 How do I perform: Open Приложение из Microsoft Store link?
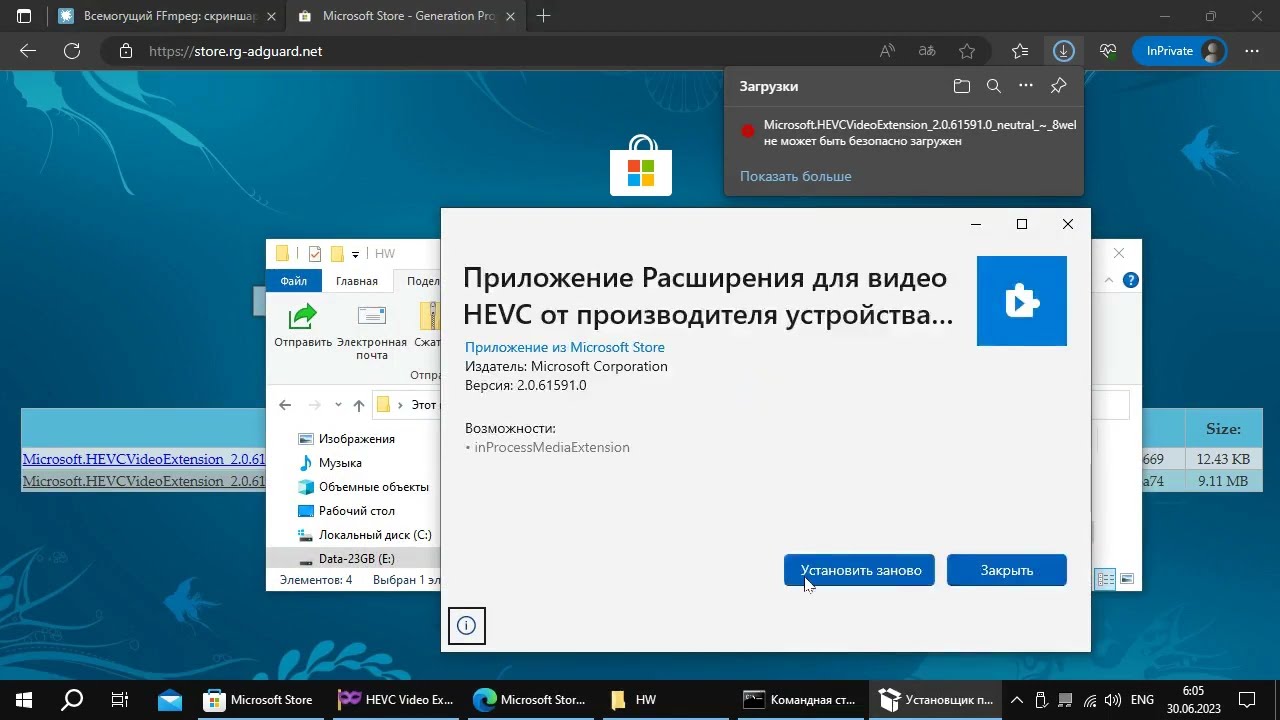(565, 347)
